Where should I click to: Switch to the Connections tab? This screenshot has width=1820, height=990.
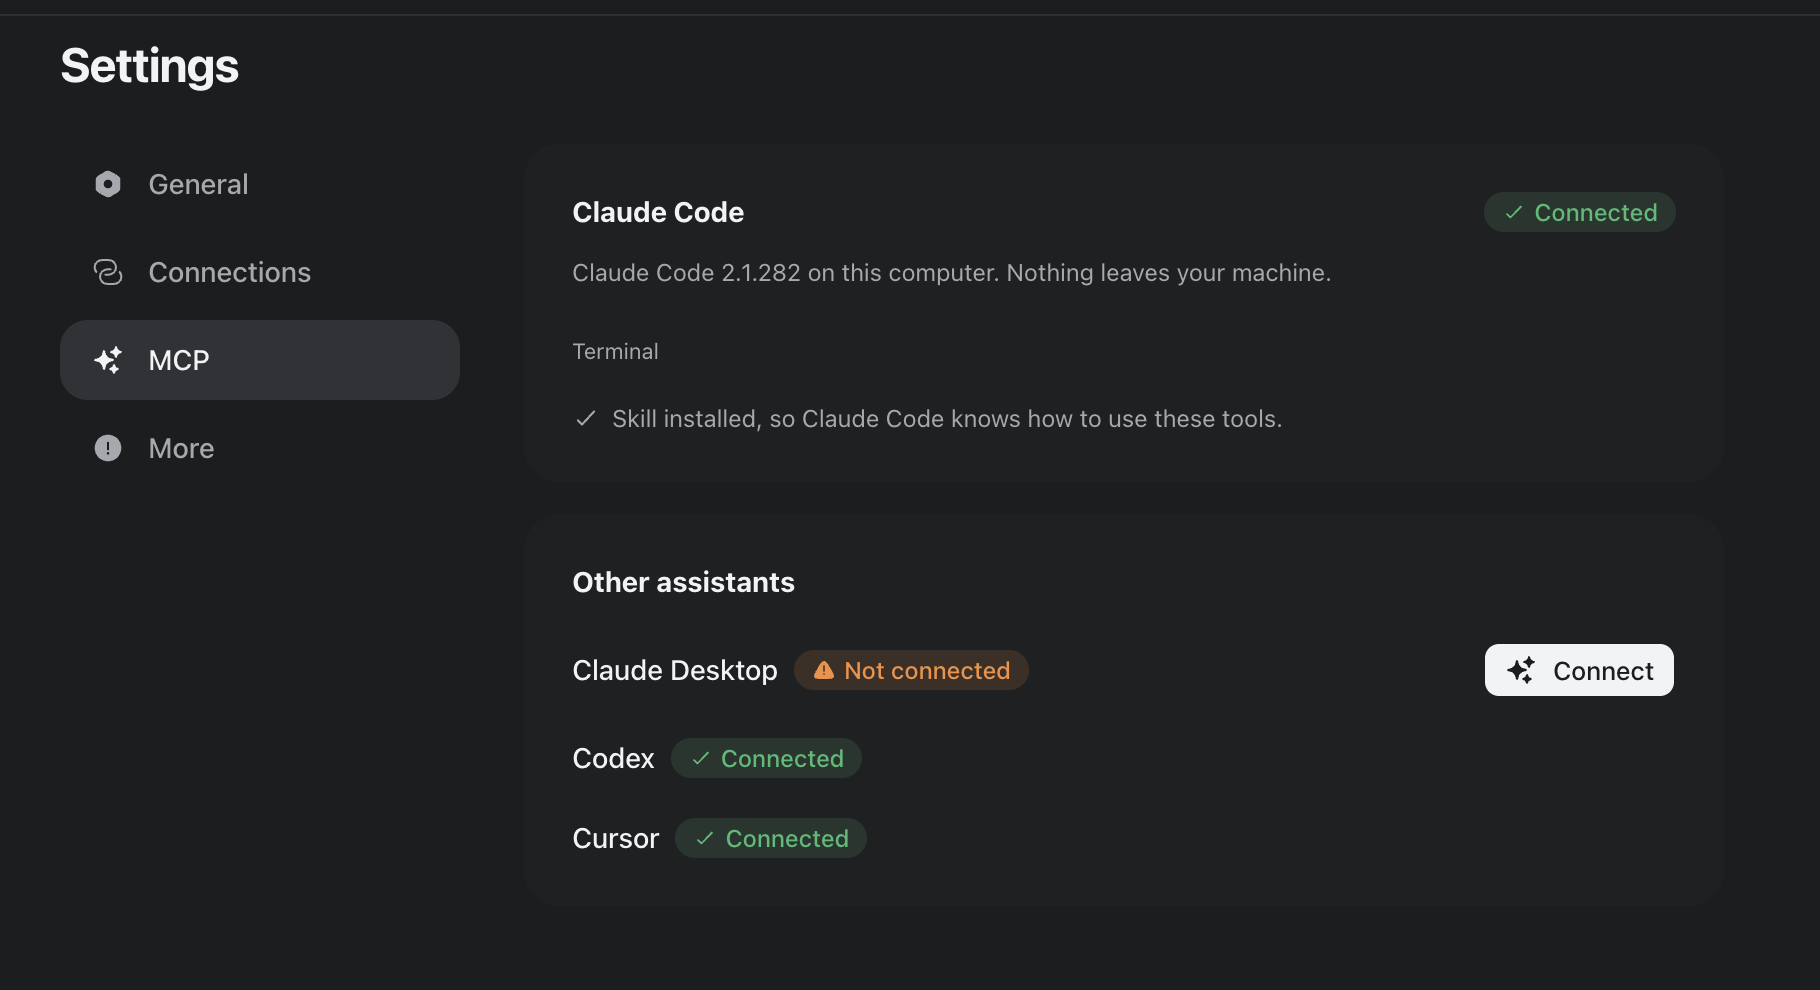(x=260, y=272)
